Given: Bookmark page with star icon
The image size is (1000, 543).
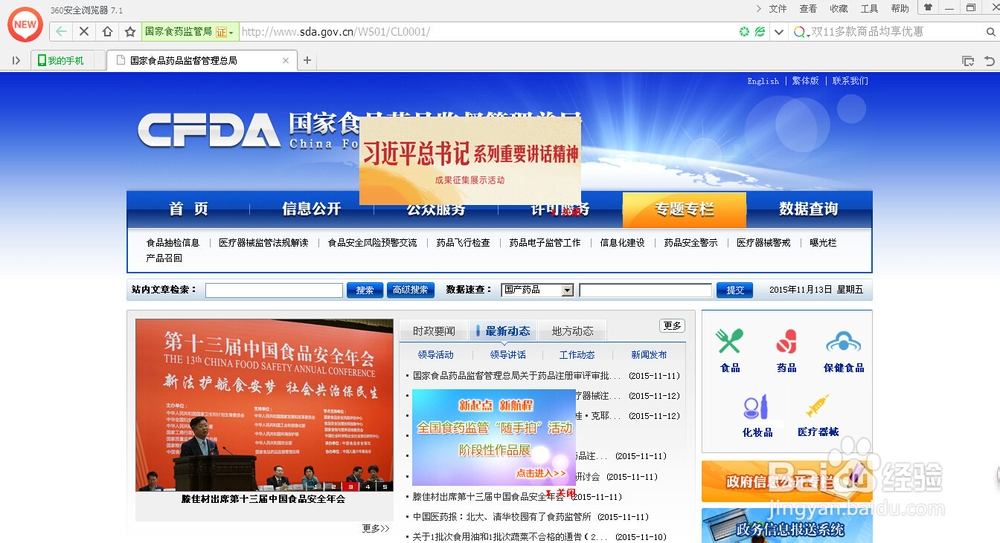Looking at the screenshot, I should point(130,31).
